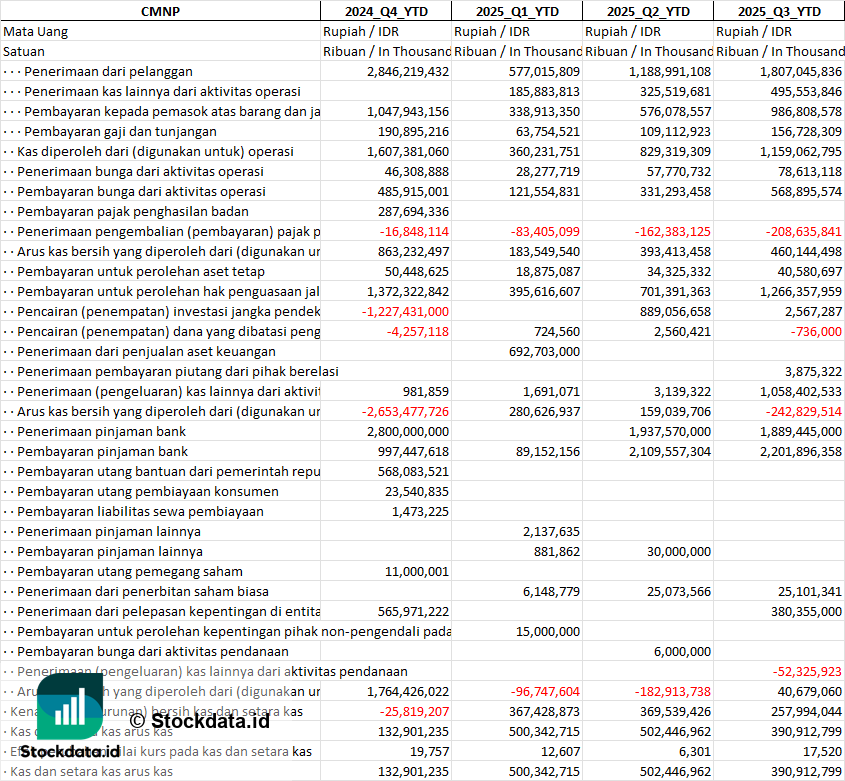
Task: Select the CMNP header cell
Action: coord(160,11)
